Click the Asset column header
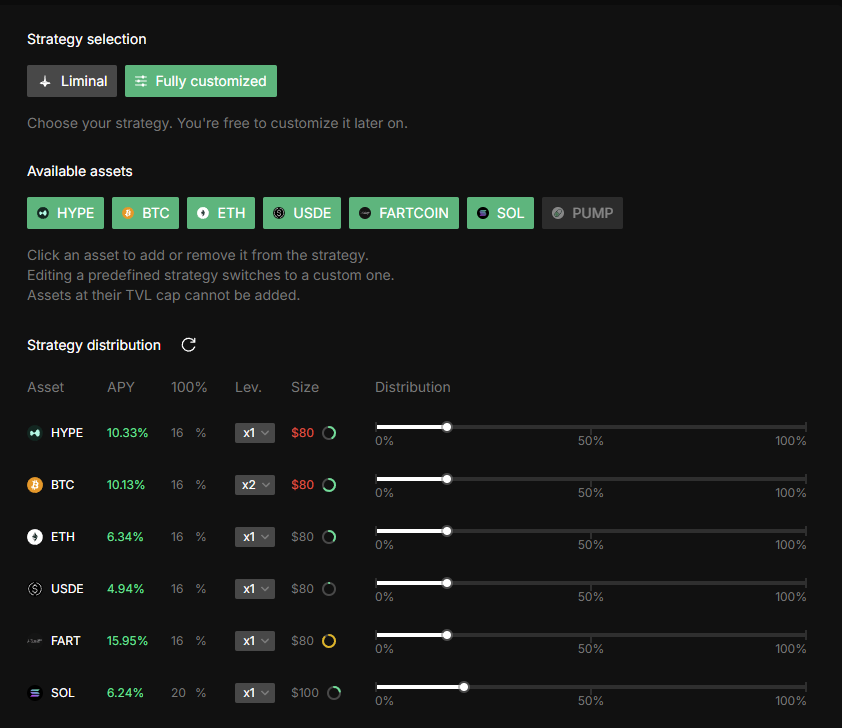 click(46, 387)
